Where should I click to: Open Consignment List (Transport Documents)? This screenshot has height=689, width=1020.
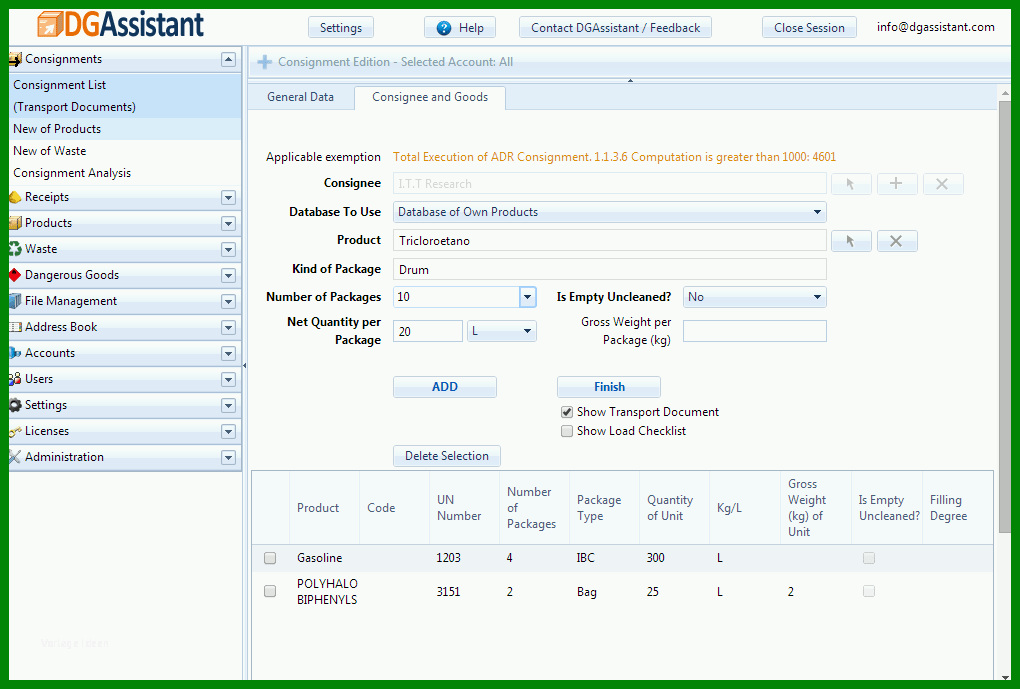[x=125, y=96]
